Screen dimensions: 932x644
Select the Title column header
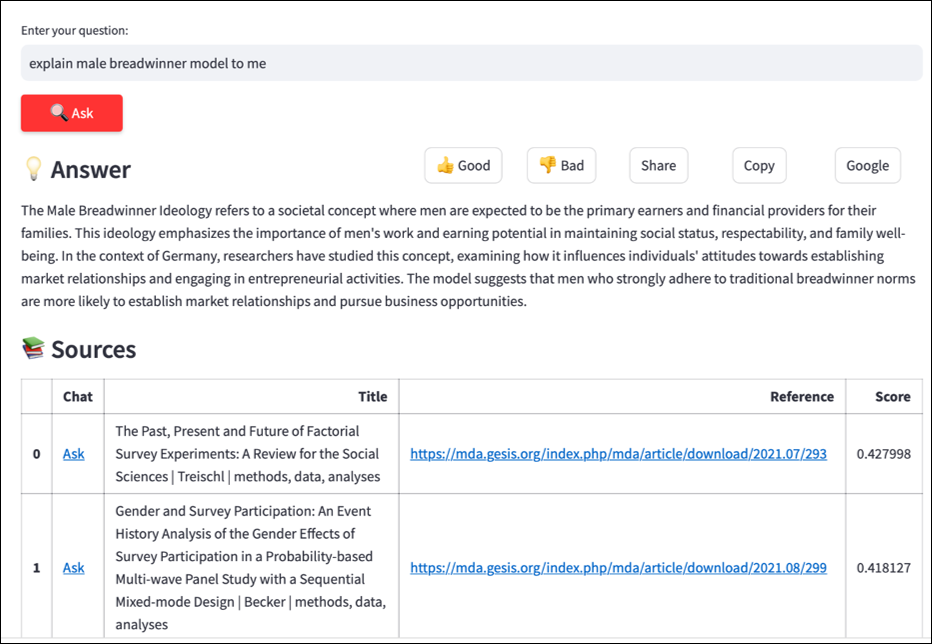pyautogui.click(x=372, y=397)
